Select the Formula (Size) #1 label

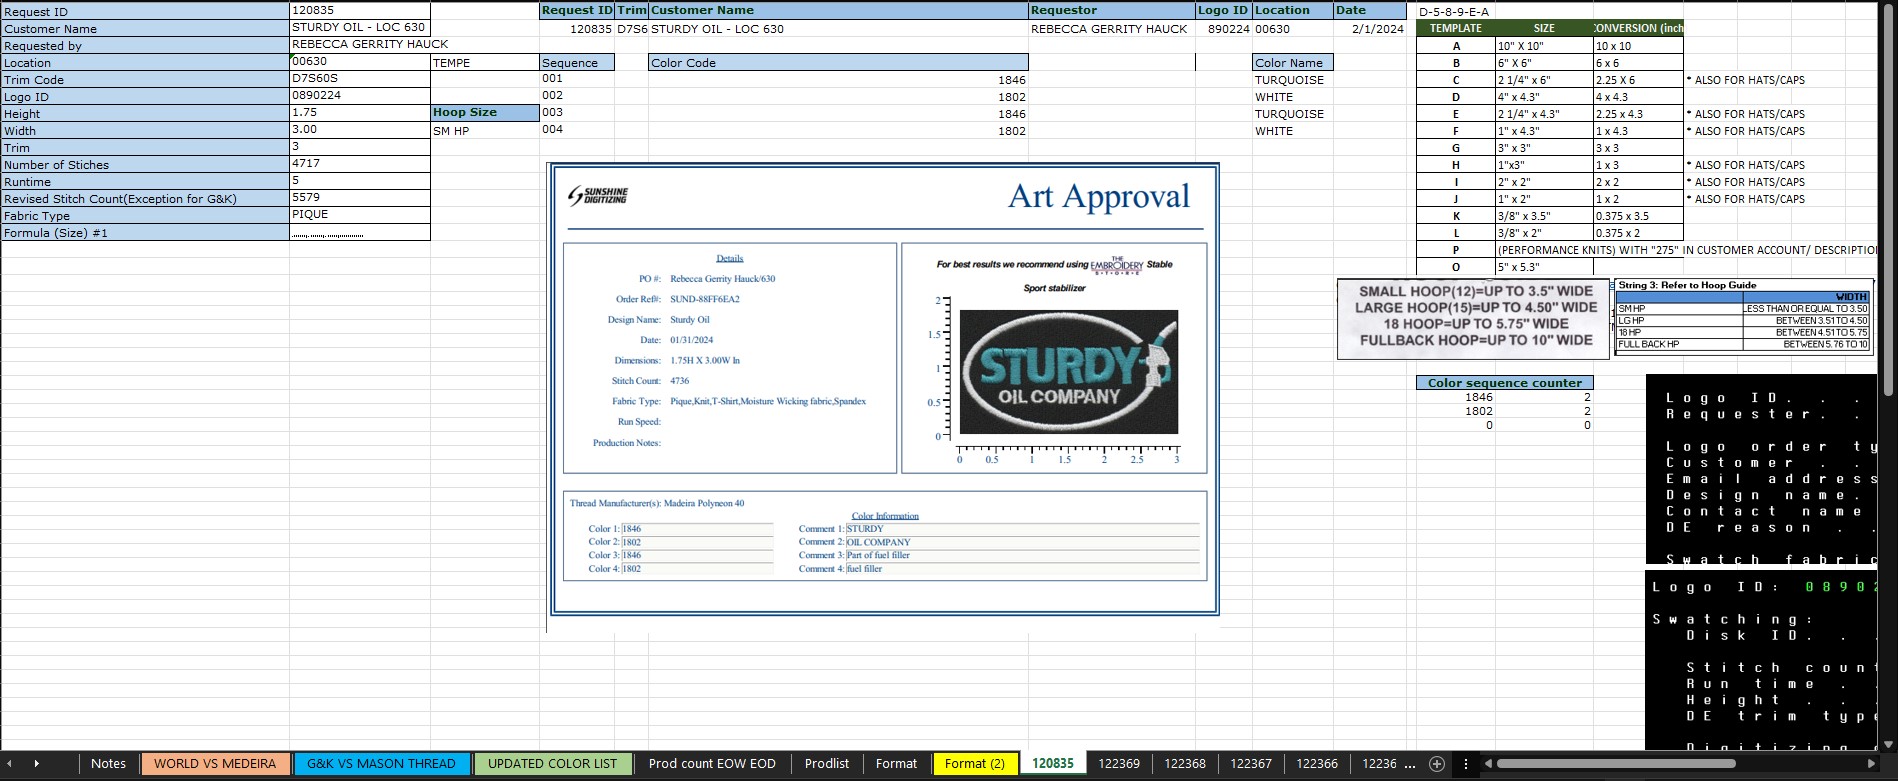(x=145, y=233)
